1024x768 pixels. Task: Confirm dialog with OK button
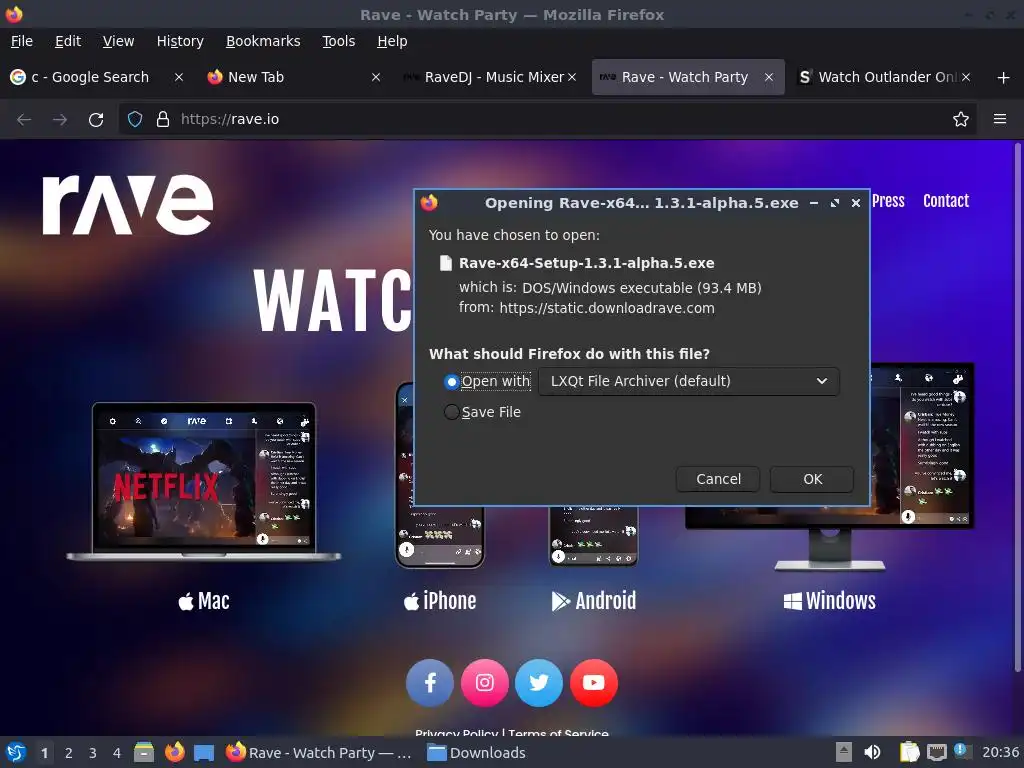(812, 479)
